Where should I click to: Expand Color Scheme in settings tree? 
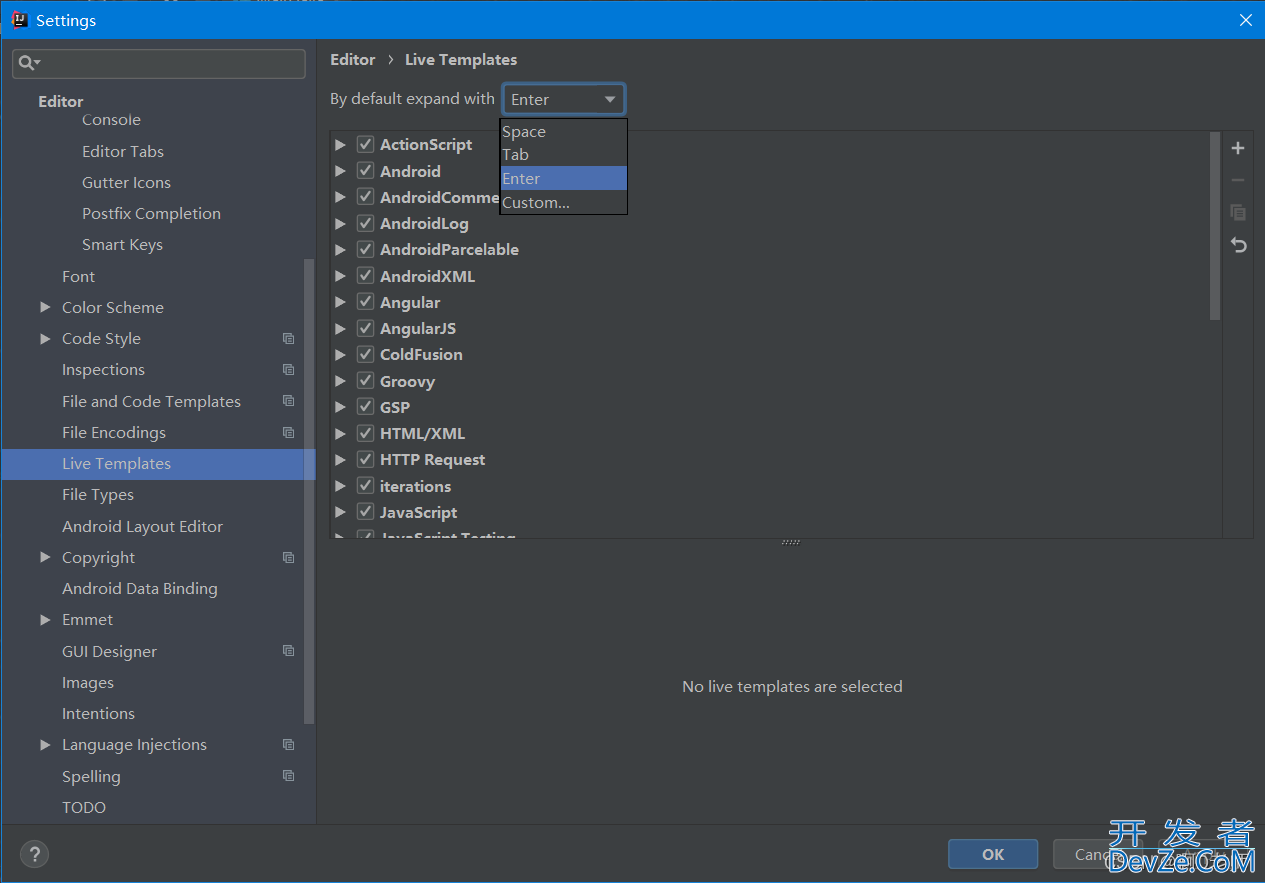pos(45,308)
